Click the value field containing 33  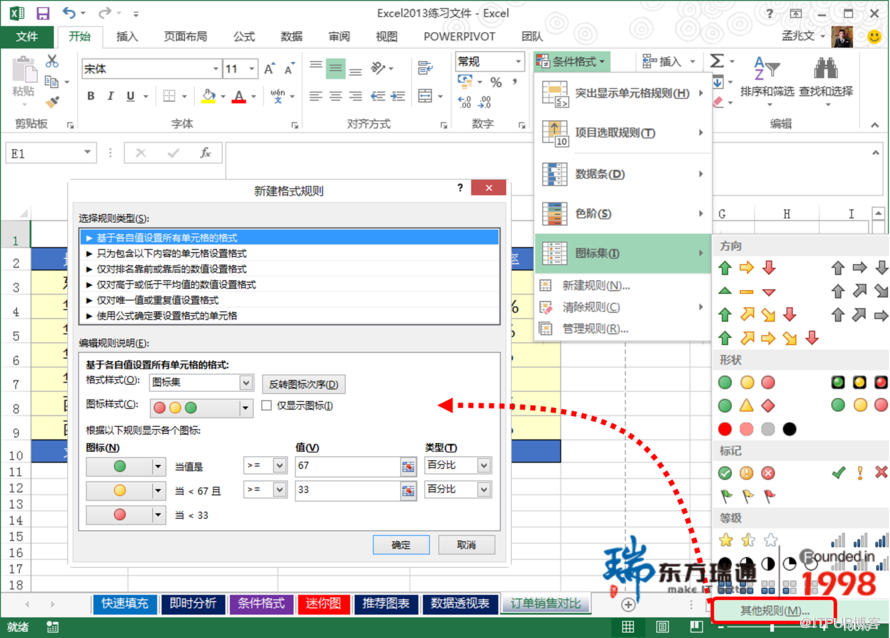point(346,490)
